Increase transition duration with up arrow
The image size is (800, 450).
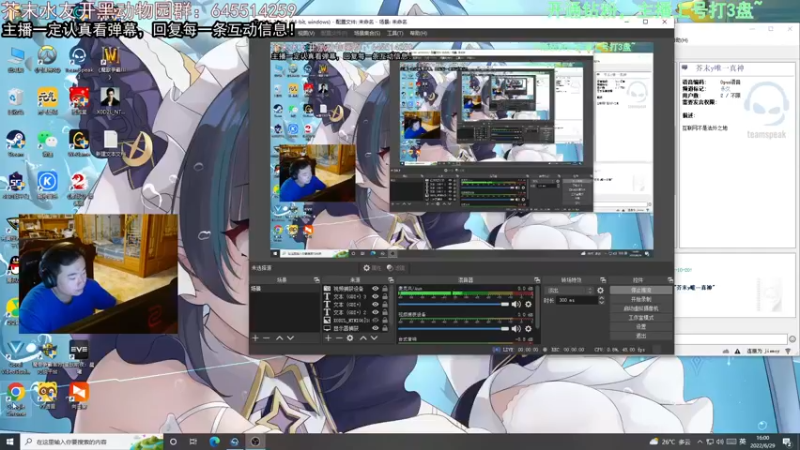point(602,298)
